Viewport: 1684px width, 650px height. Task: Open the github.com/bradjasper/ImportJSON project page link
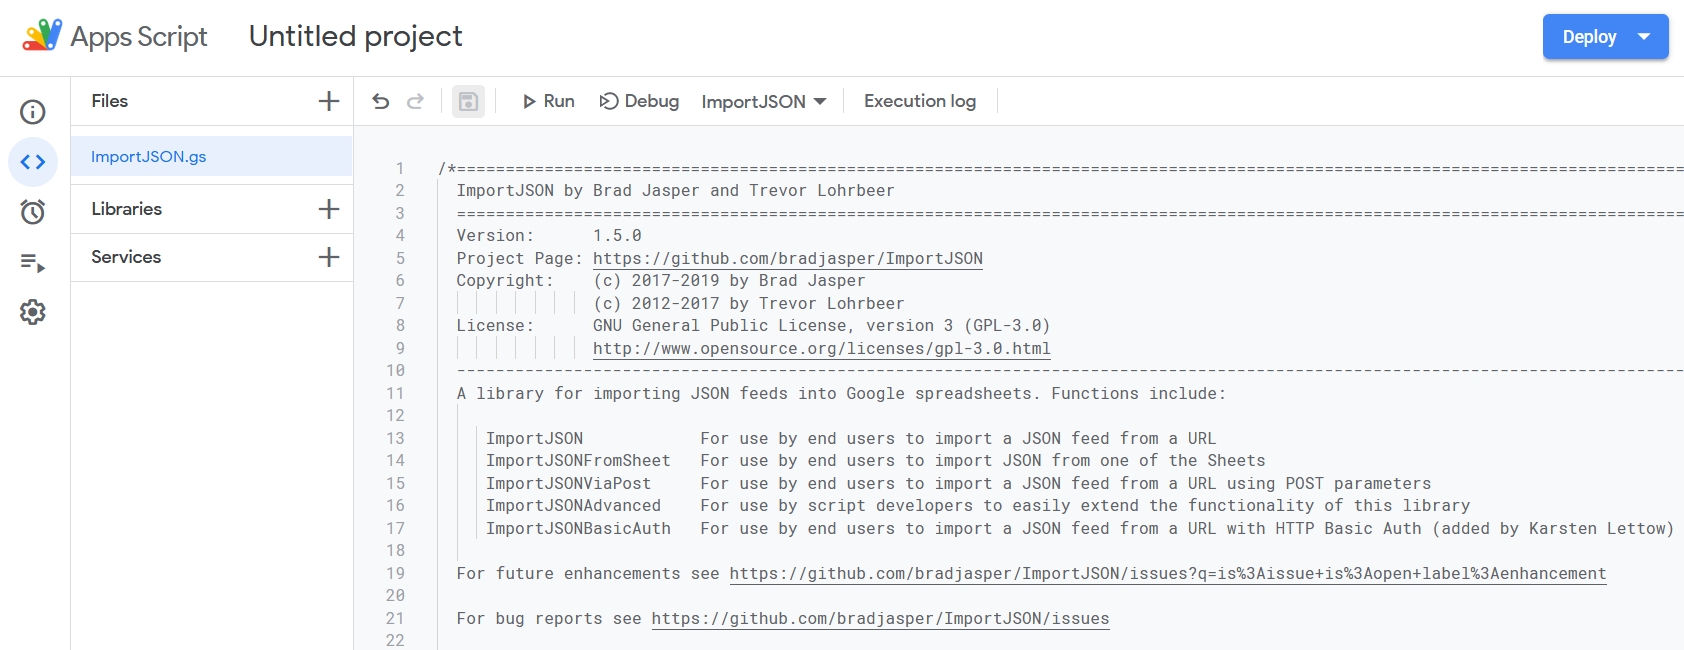(x=788, y=259)
